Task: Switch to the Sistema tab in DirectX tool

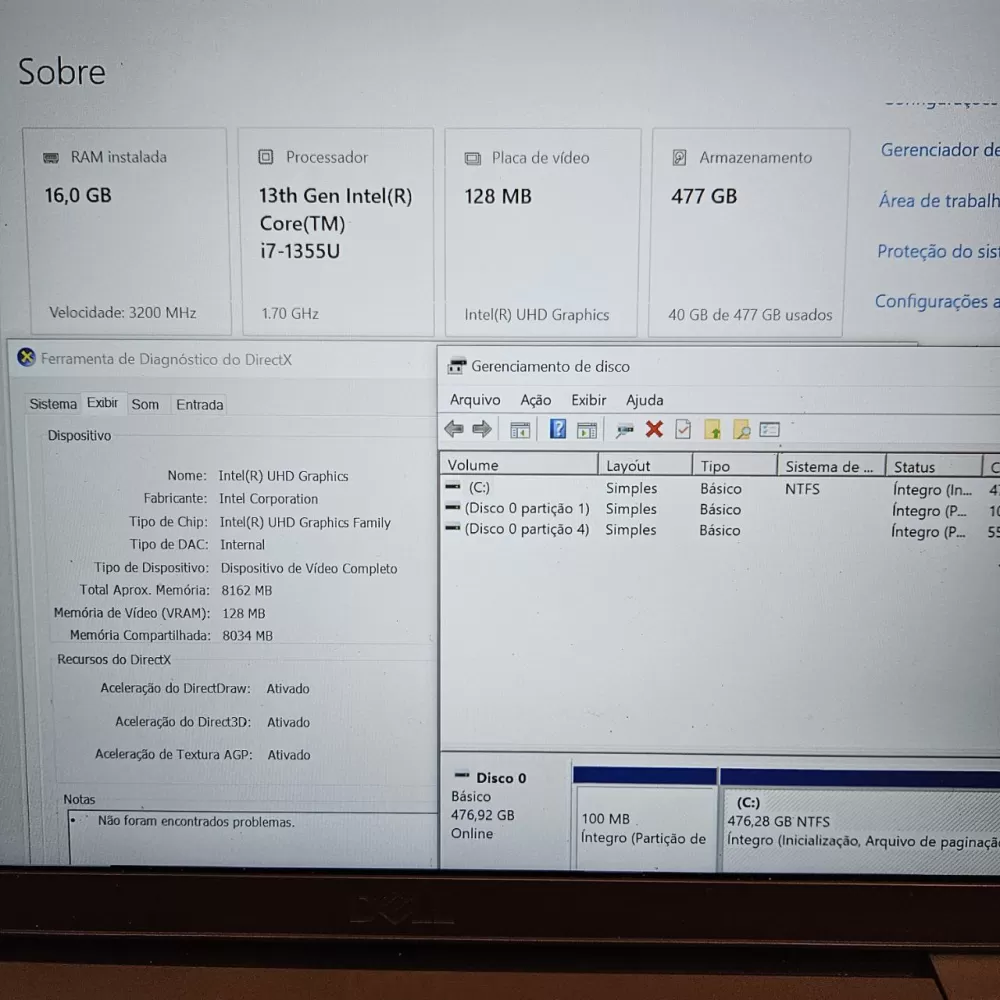Action: (x=53, y=404)
